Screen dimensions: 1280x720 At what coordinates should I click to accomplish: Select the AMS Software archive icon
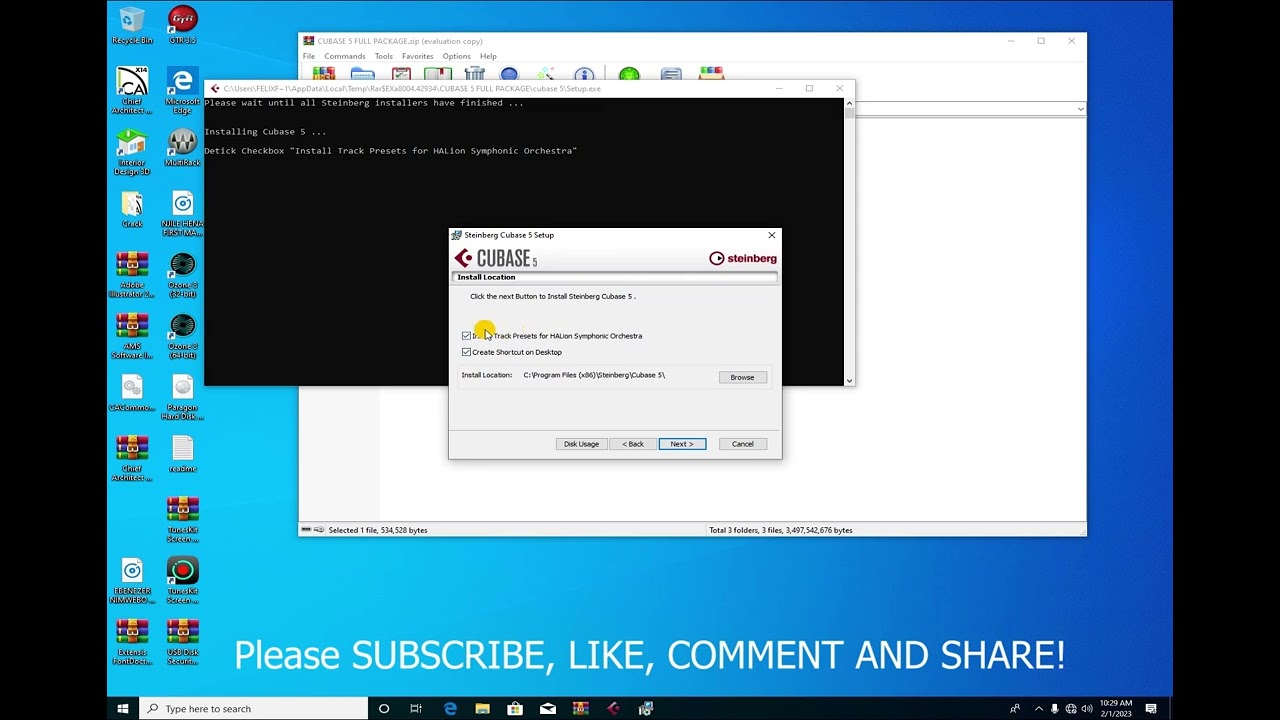[132, 335]
